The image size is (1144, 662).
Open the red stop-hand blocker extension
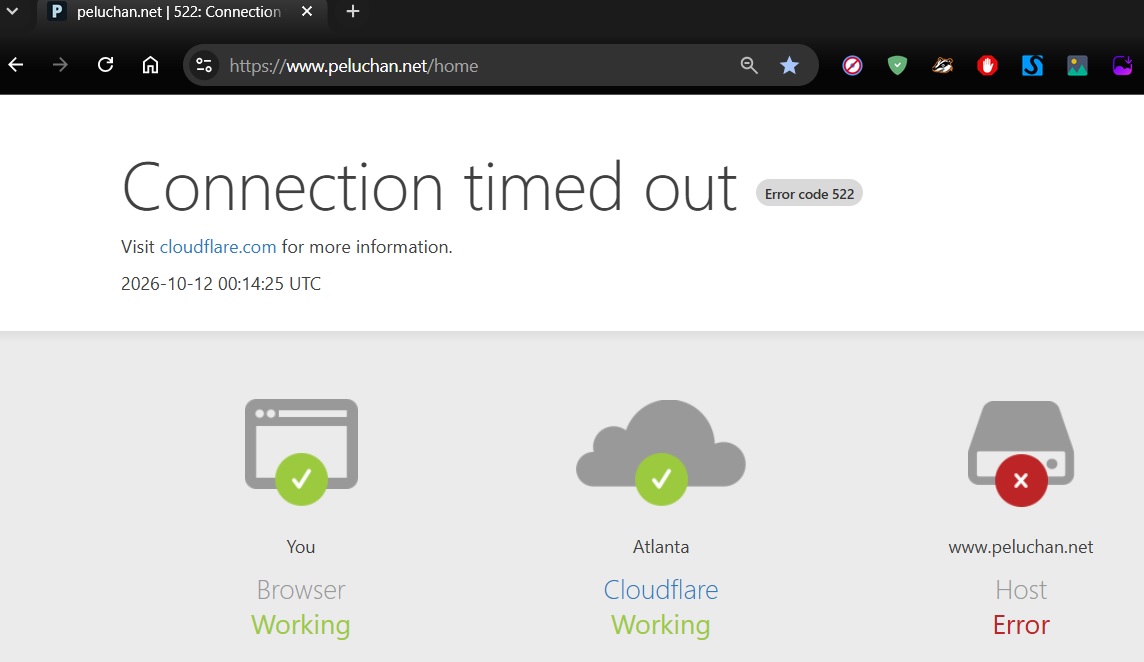click(x=987, y=66)
